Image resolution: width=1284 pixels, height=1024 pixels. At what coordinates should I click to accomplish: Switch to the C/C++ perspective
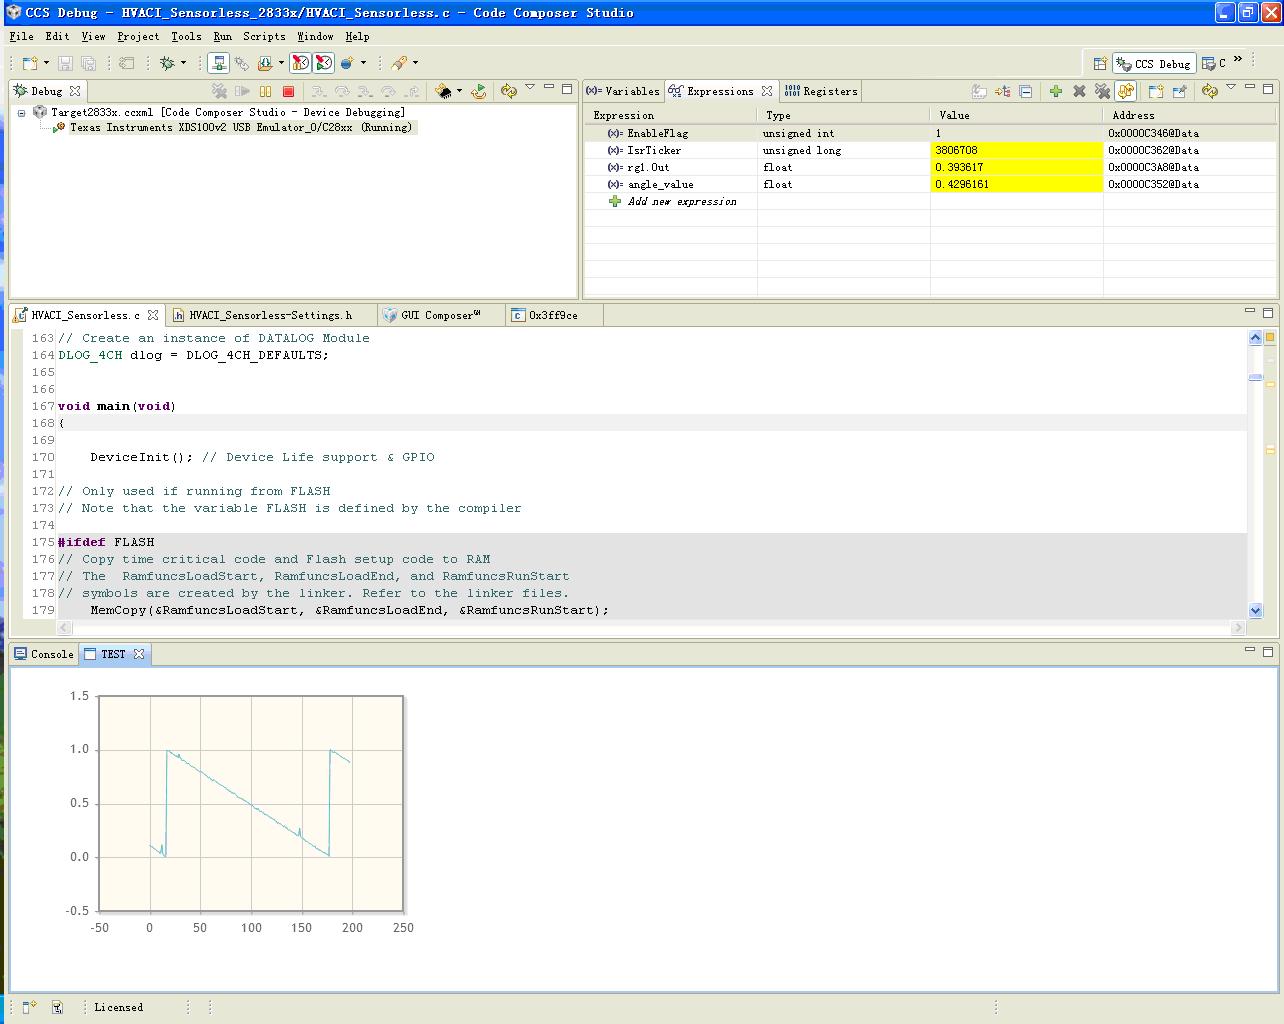(1223, 62)
